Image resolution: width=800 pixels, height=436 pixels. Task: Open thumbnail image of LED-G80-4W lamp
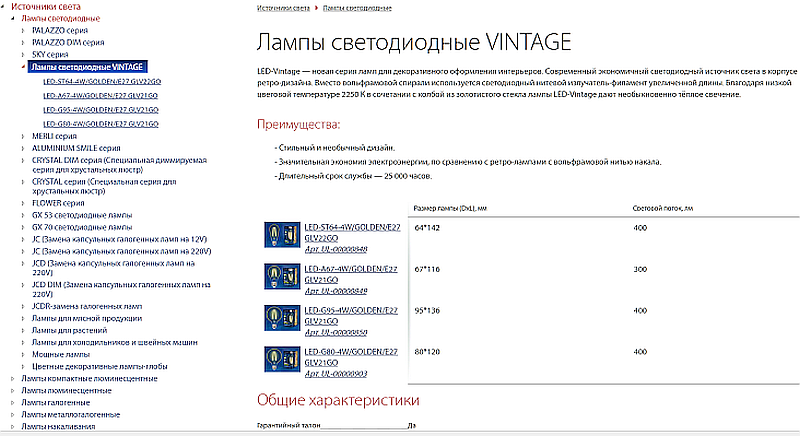click(x=282, y=358)
